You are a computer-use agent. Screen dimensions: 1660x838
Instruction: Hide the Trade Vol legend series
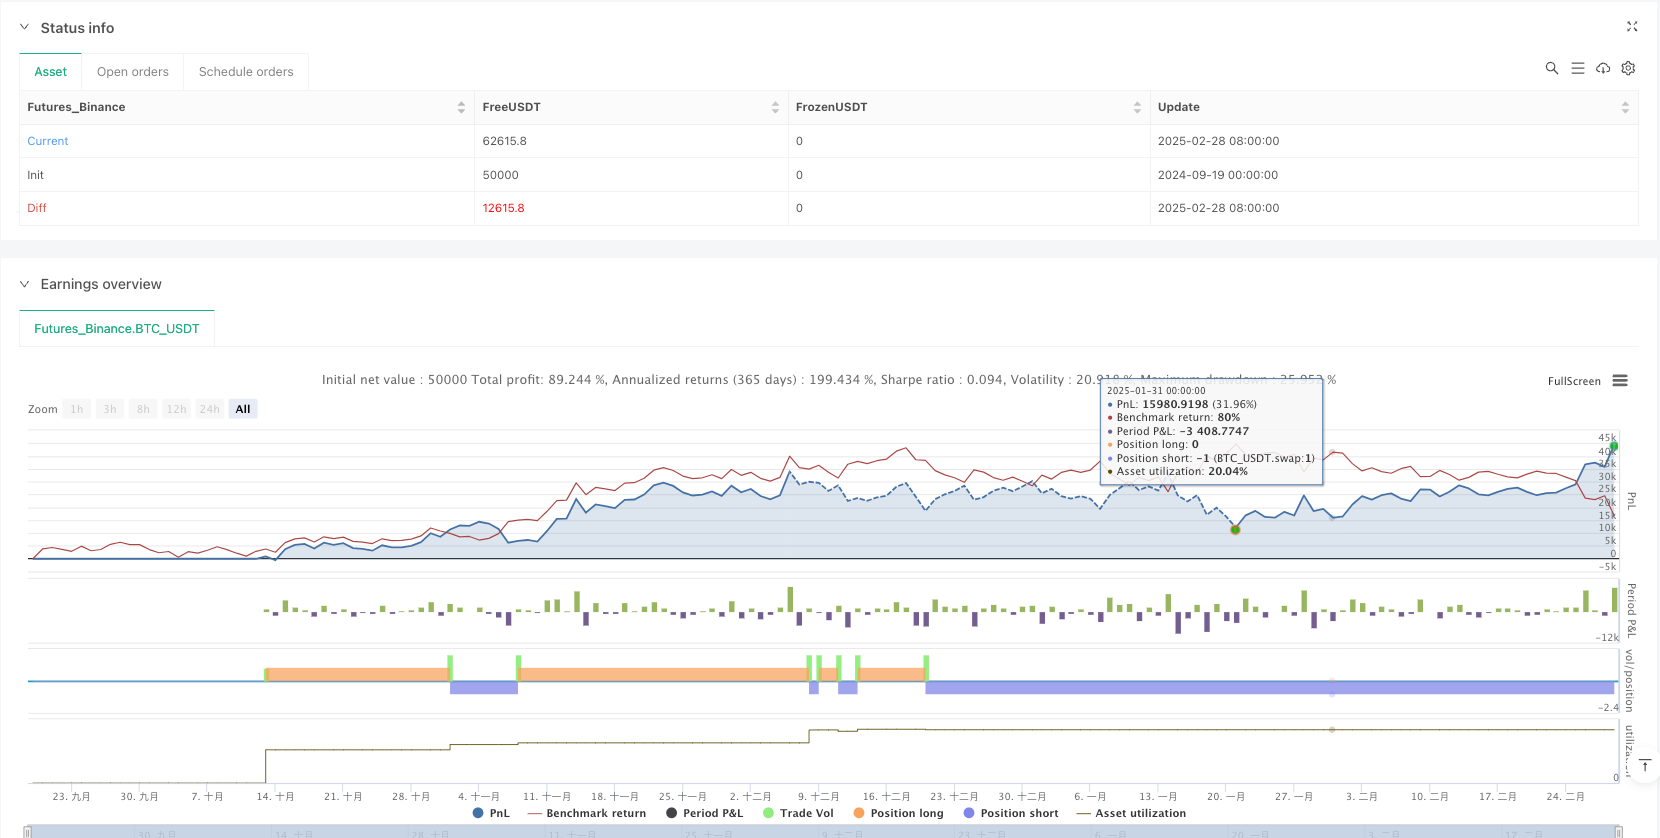(x=798, y=813)
